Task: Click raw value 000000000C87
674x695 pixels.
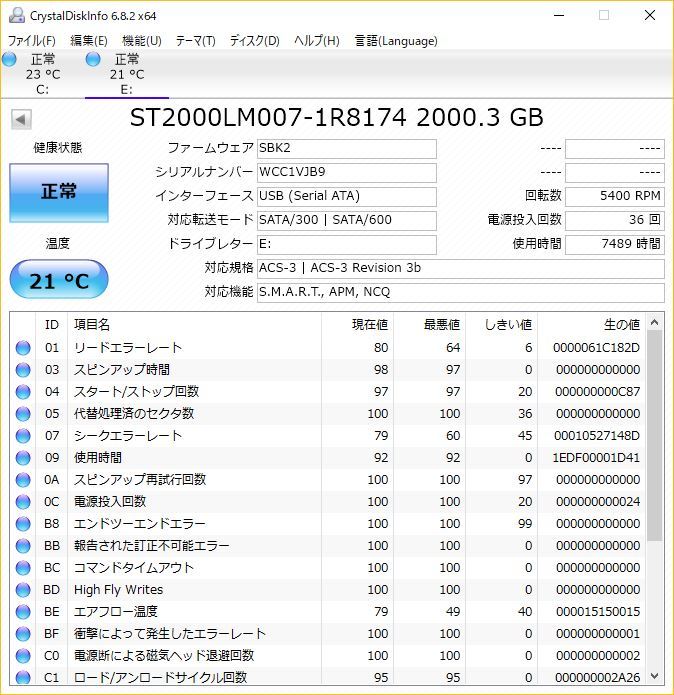Action: 597,392
